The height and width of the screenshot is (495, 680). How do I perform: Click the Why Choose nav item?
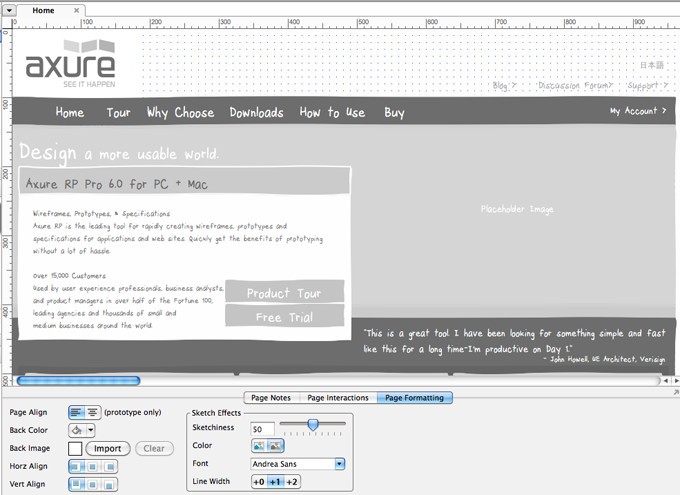[180, 112]
